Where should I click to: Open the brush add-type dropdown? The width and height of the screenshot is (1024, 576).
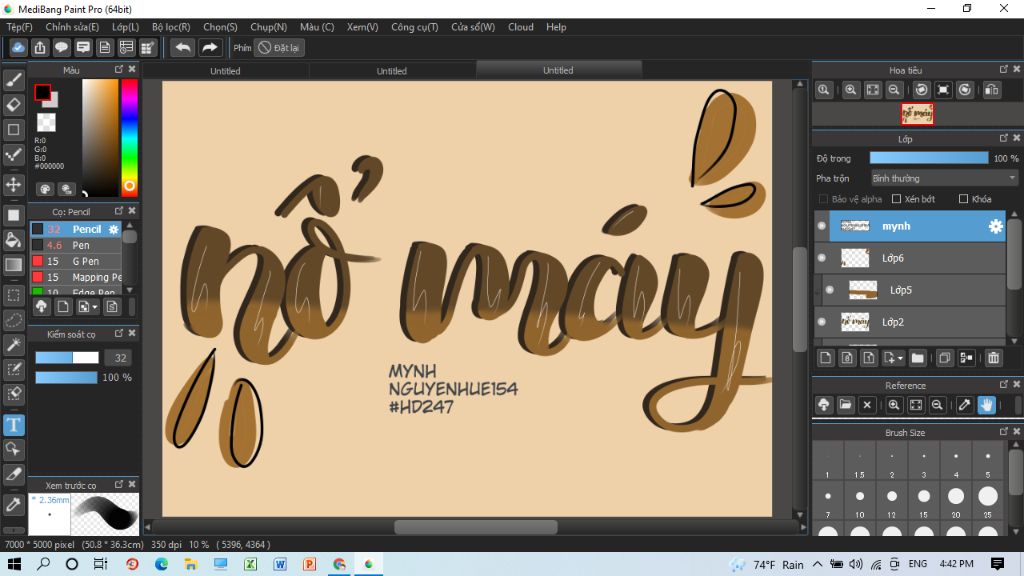(94, 307)
